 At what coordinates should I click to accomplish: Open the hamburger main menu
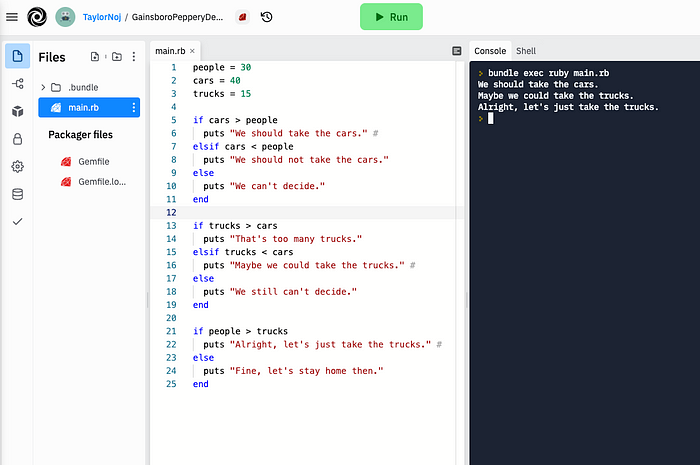(x=12, y=17)
